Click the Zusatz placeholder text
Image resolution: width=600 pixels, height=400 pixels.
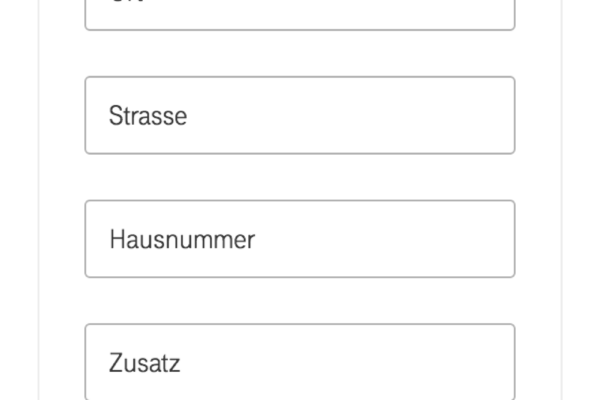click(145, 363)
